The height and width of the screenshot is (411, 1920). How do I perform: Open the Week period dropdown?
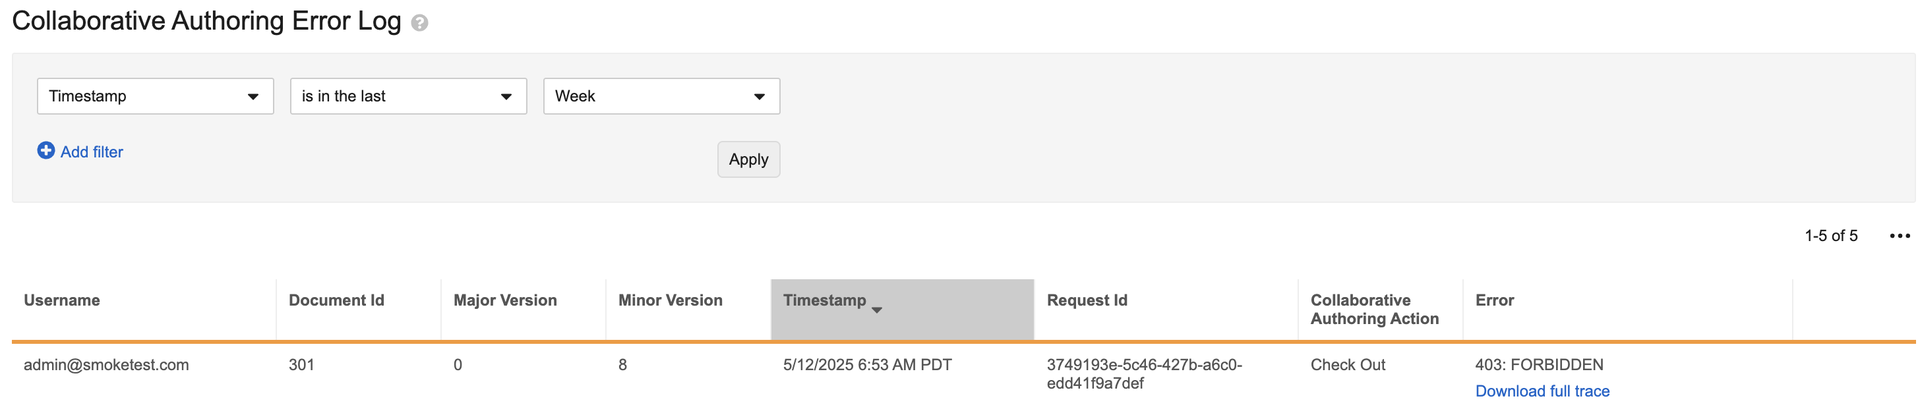(x=661, y=96)
